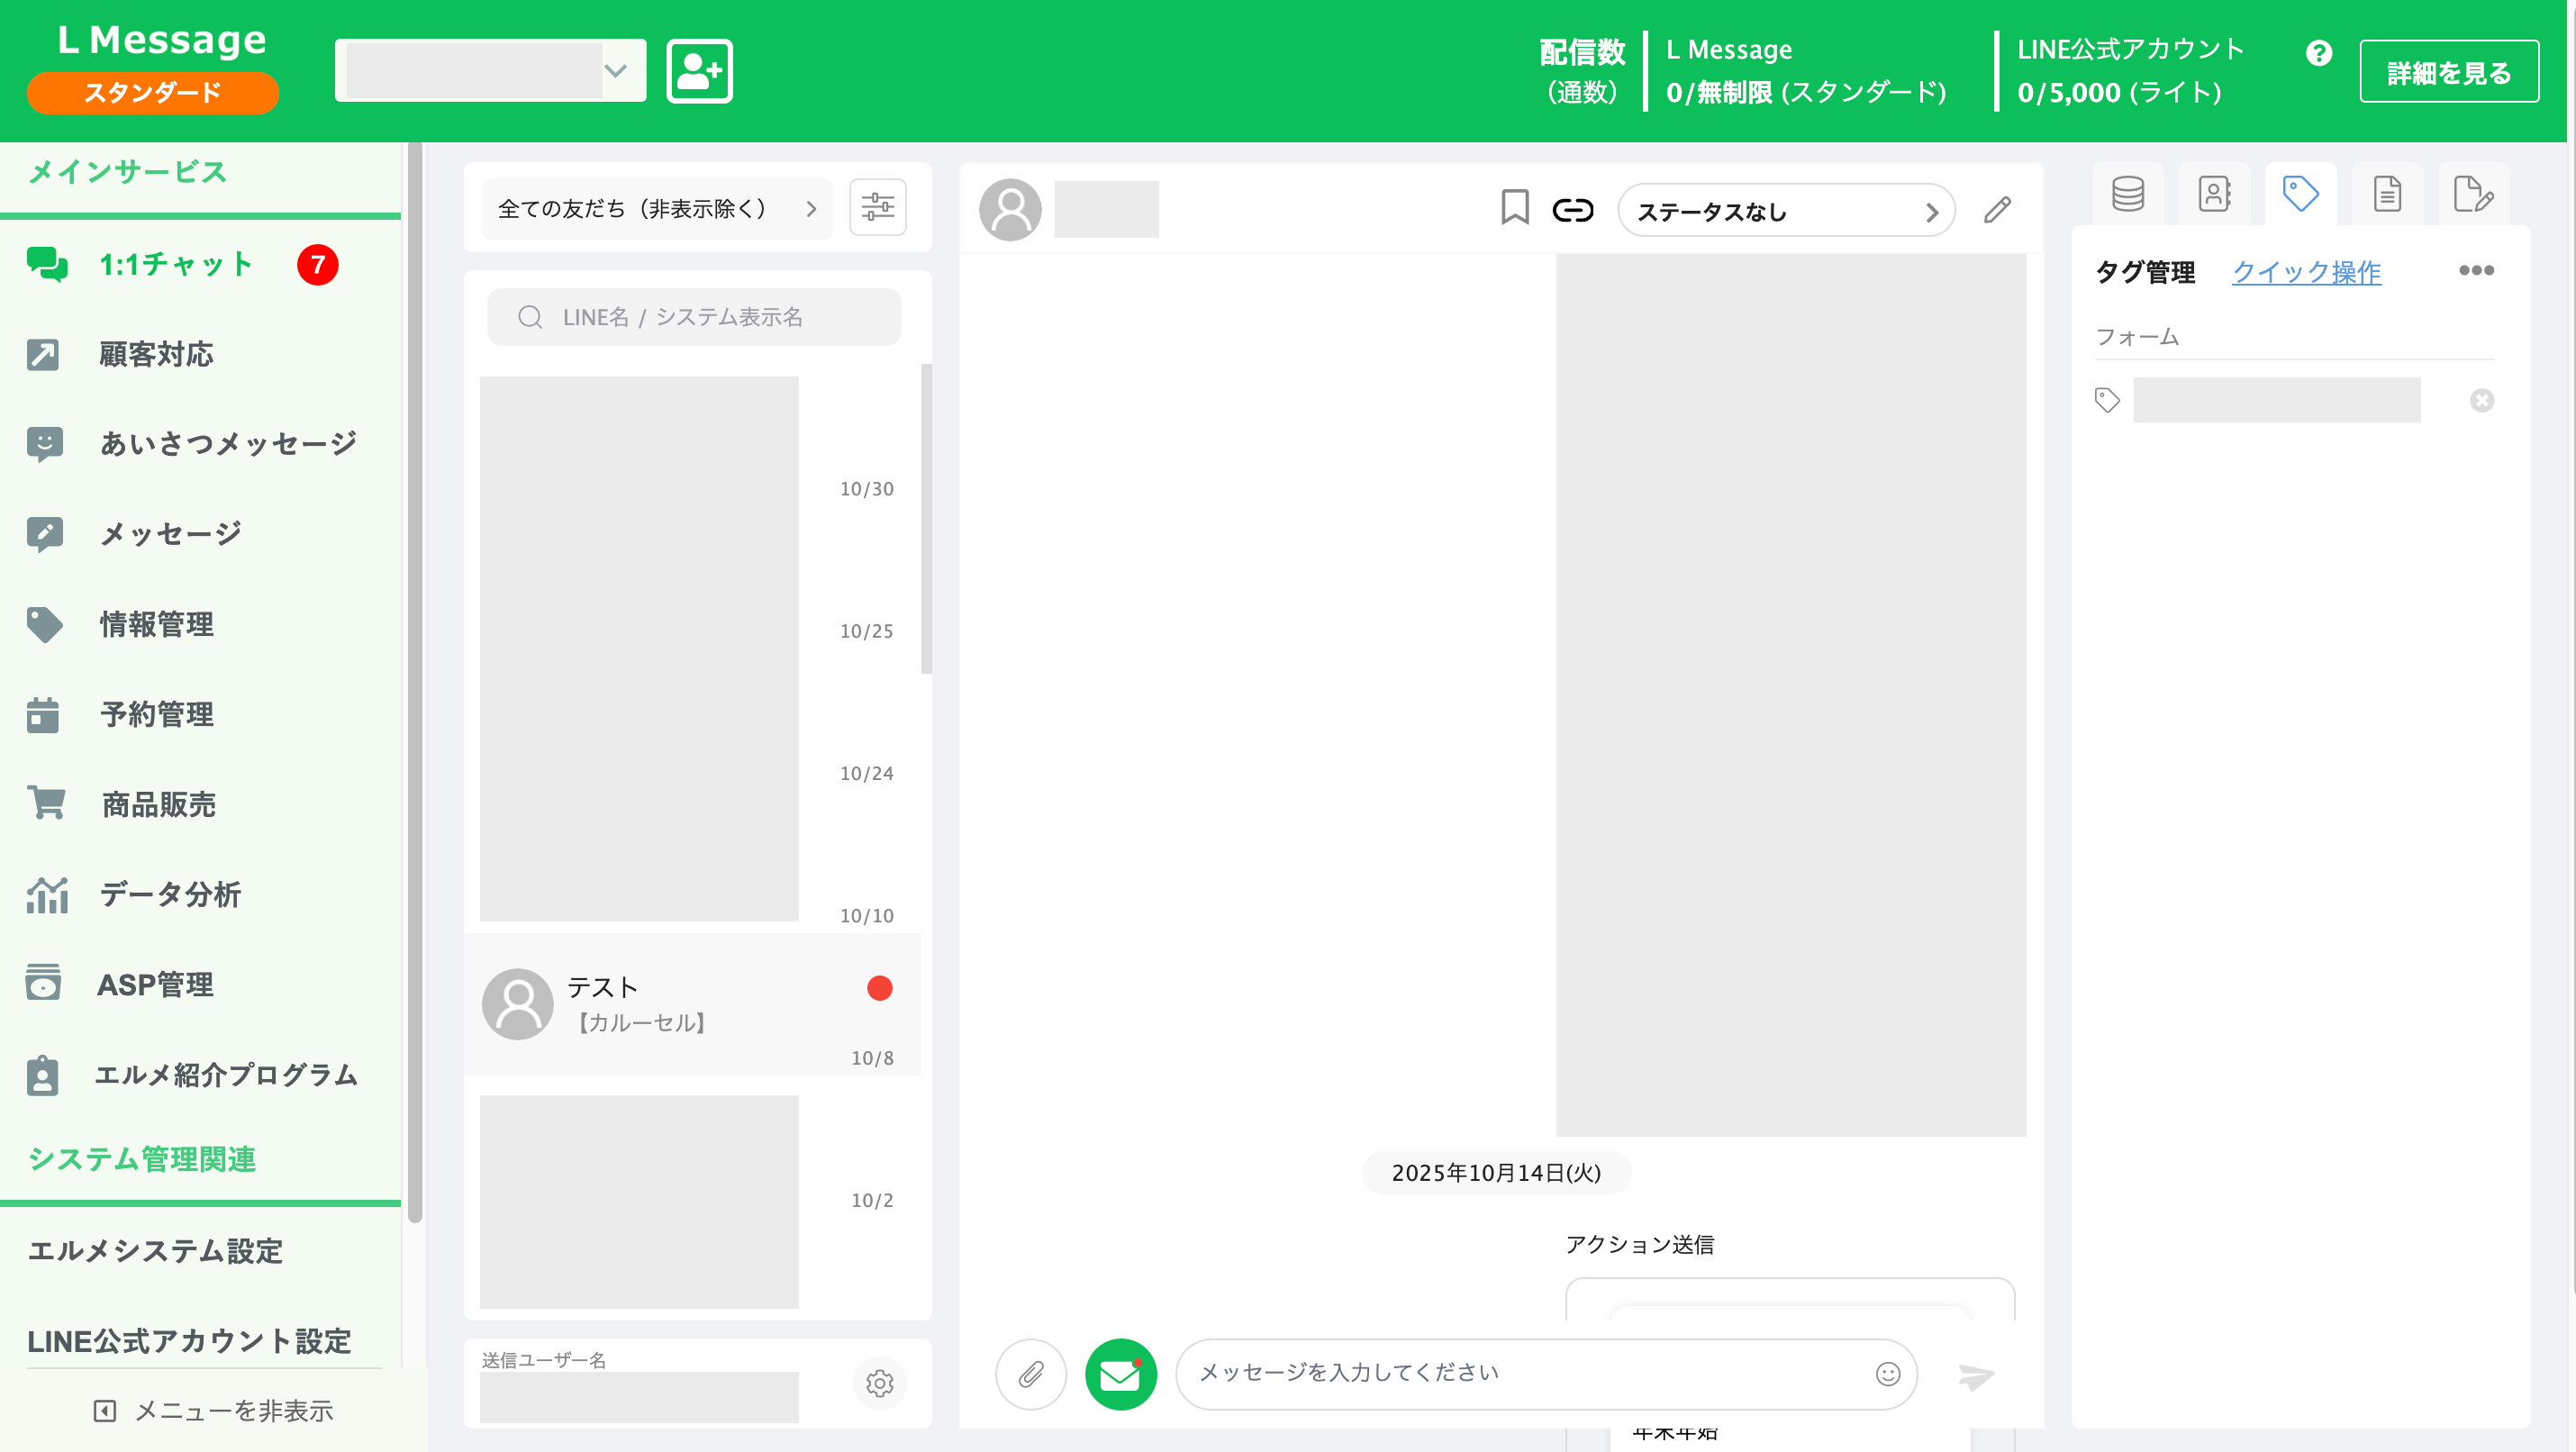Open the friend list filter settings icon
The width and height of the screenshot is (2576, 1452).
pyautogui.click(x=877, y=208)
